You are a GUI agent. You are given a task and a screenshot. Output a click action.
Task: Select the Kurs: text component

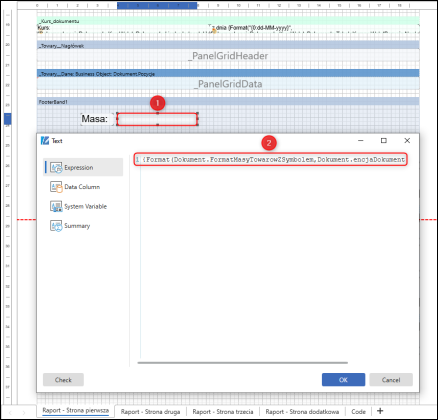tap(123, 28)
